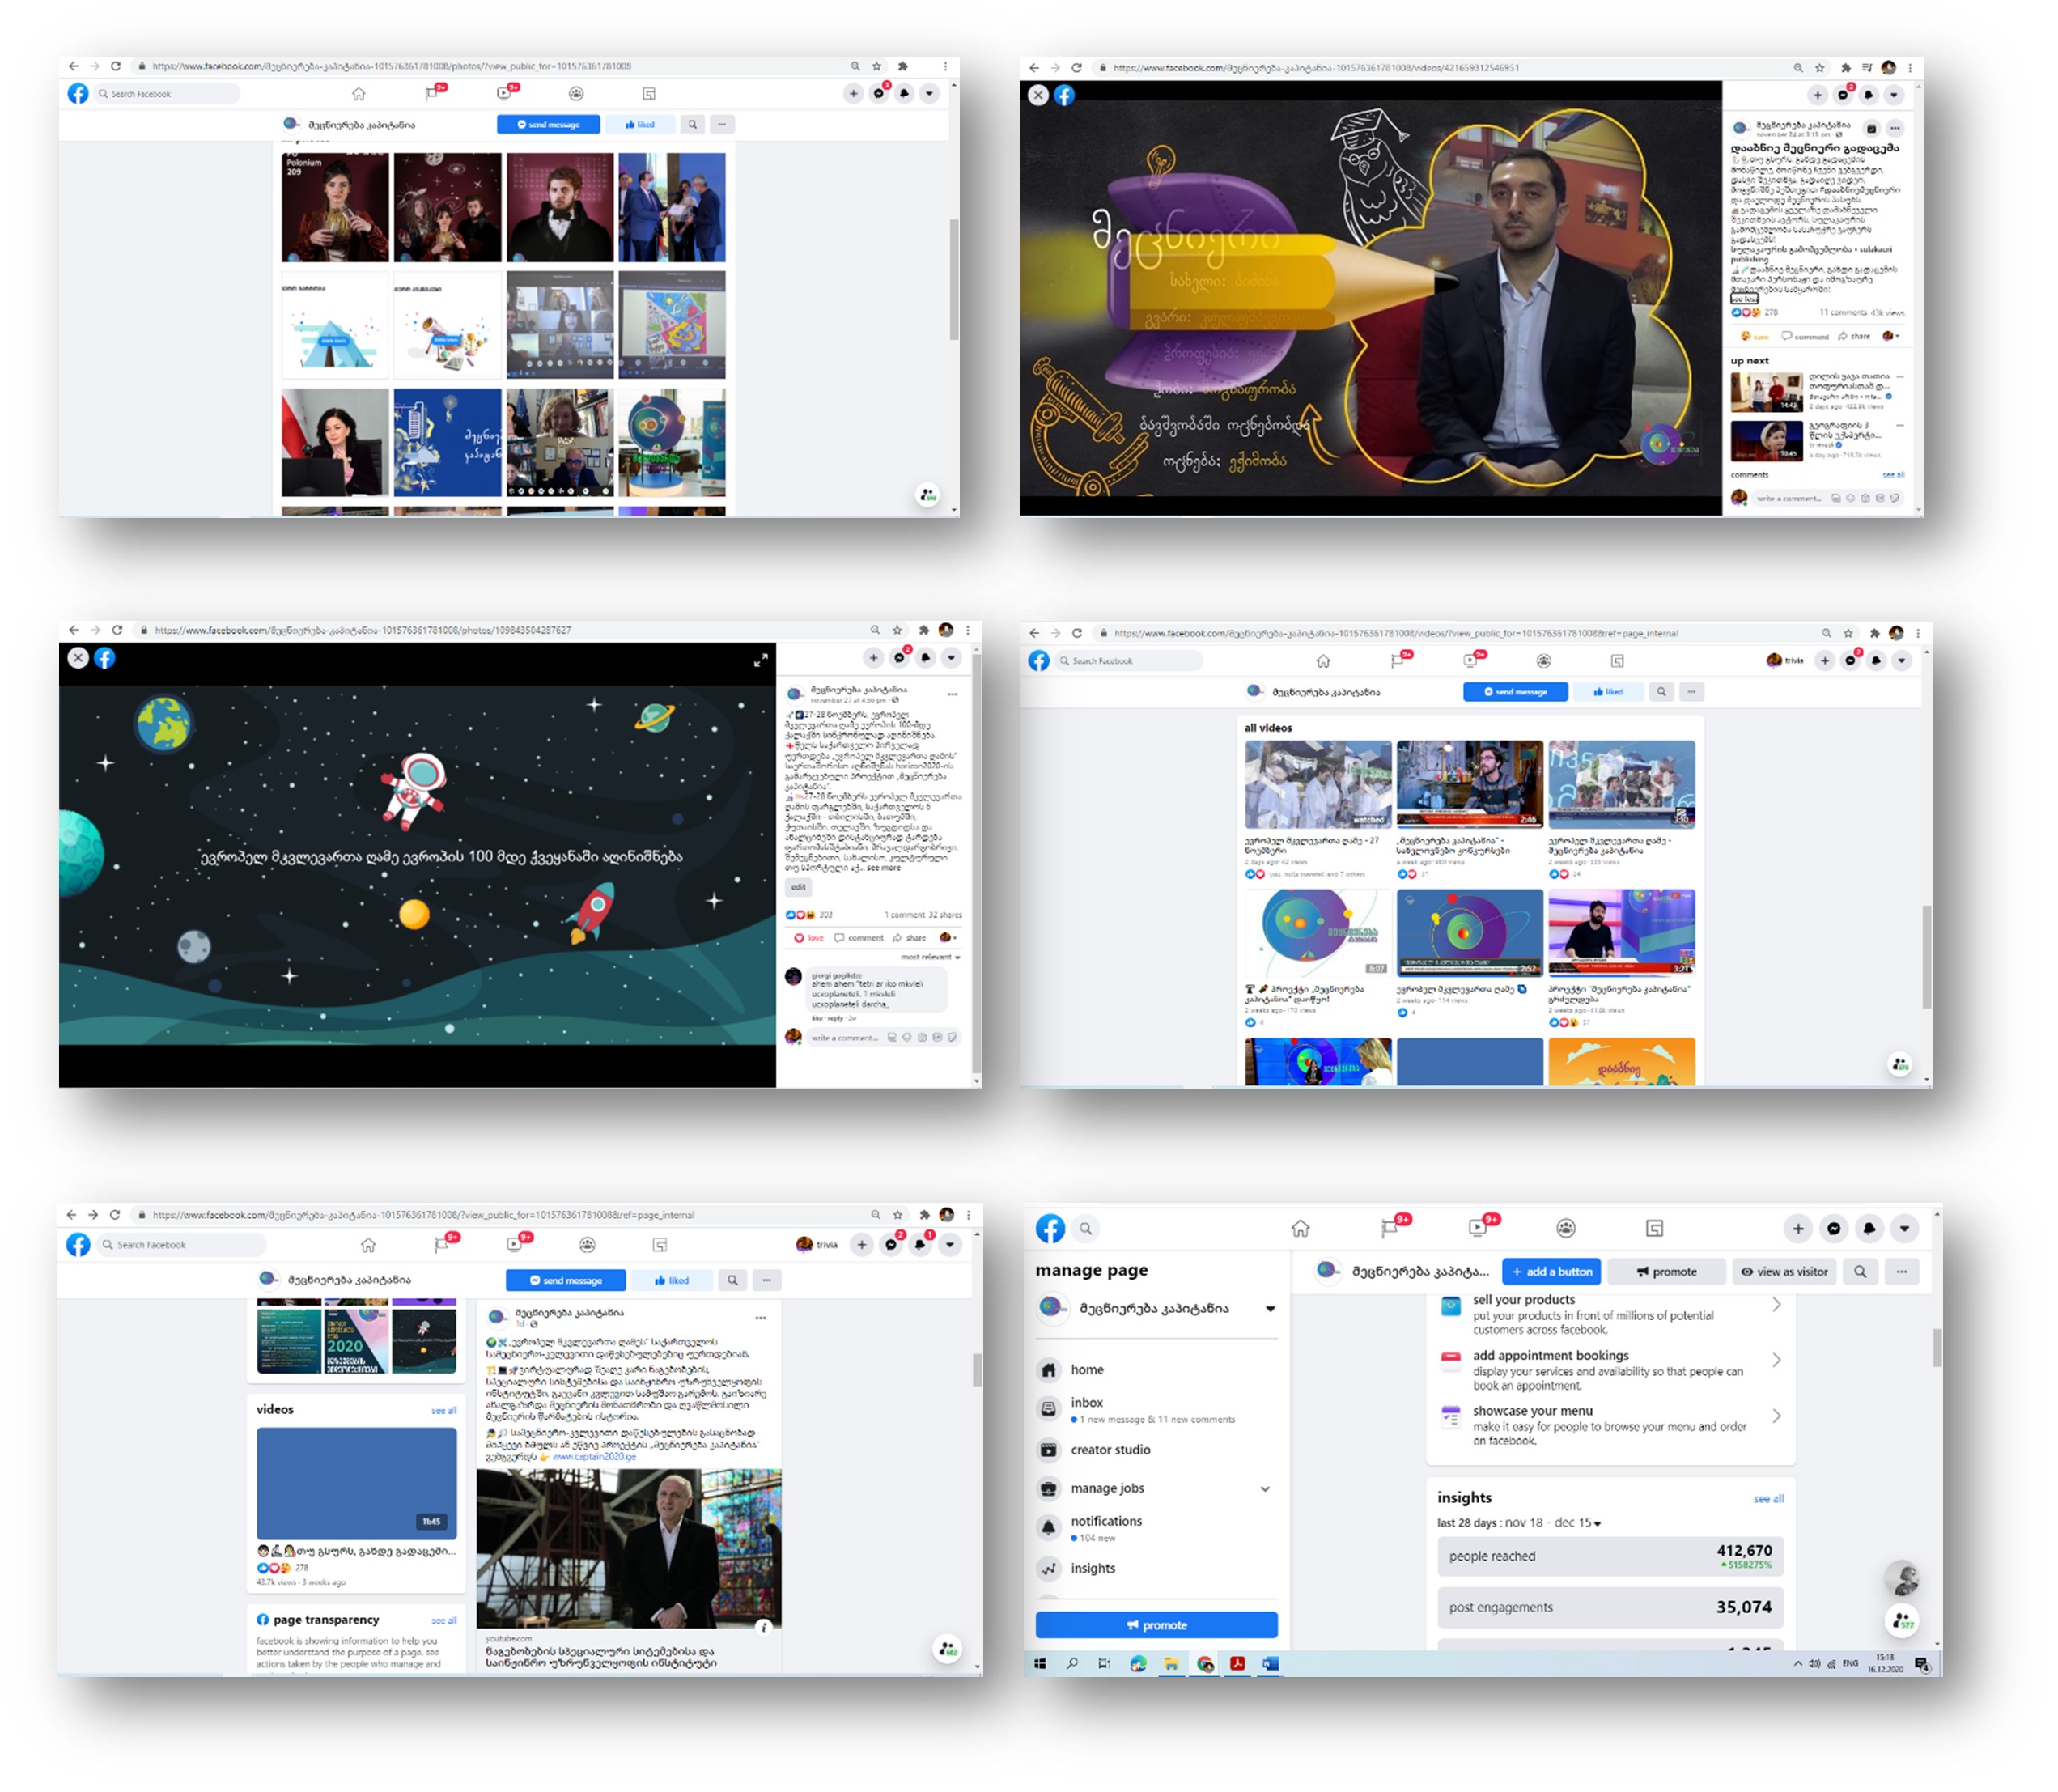Click the Adobe Acrobat taskbar icon
The height and width of the screenshot is (1792, 2058).
tap(1237, 1664)
